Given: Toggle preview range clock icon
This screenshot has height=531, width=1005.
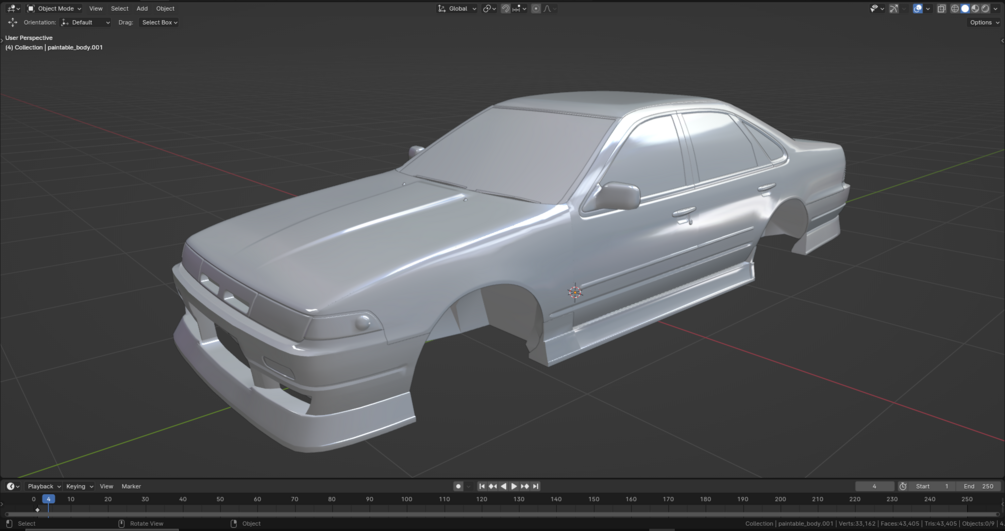Looking at the screenshot, I should [902, 486].
